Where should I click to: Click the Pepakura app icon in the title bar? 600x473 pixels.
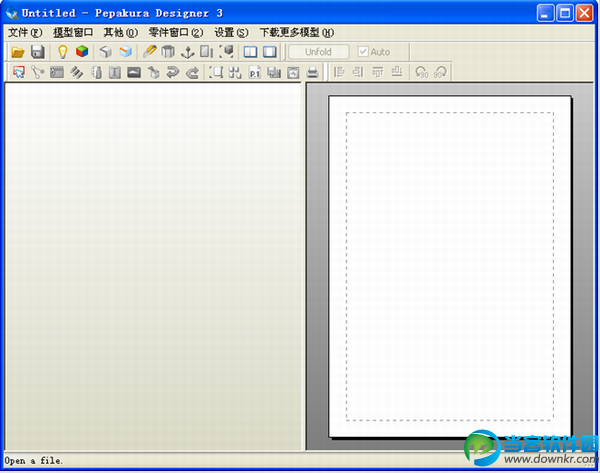12,13
